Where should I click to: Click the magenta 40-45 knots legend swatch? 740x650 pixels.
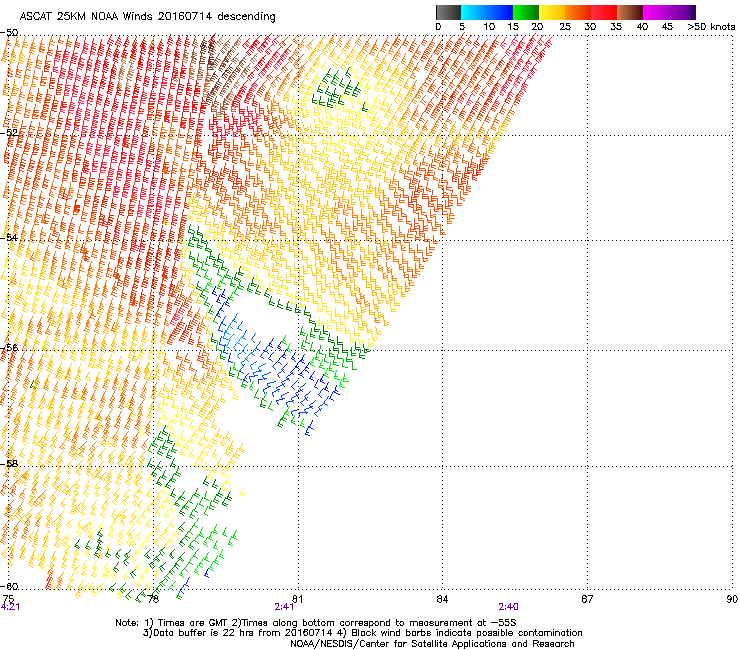tap(656, 12)
